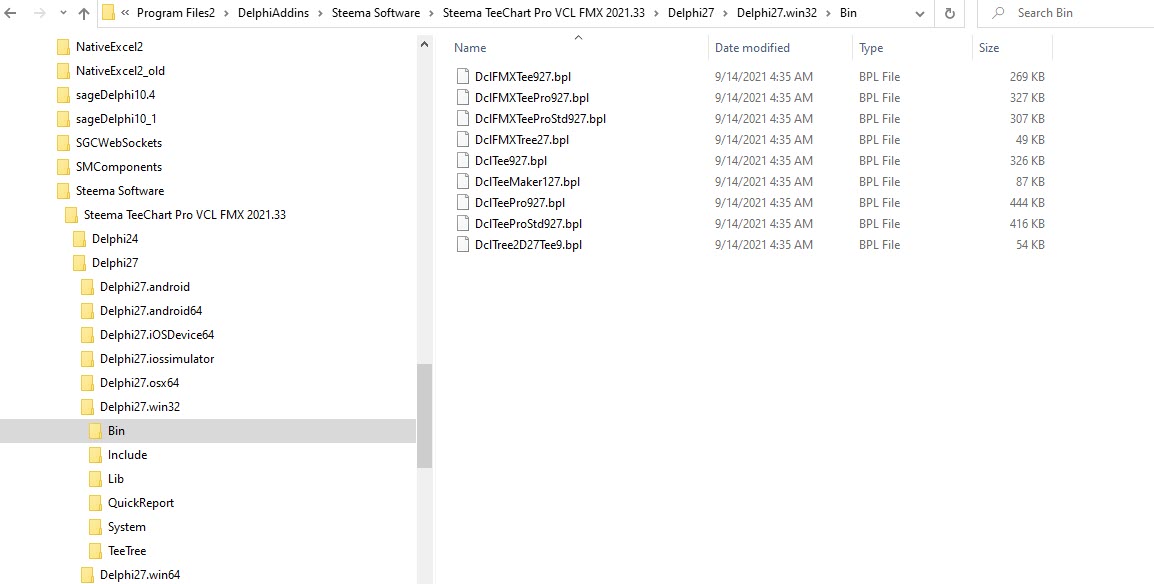Go up one folder level
The image size is (1154, 584).
84,13
